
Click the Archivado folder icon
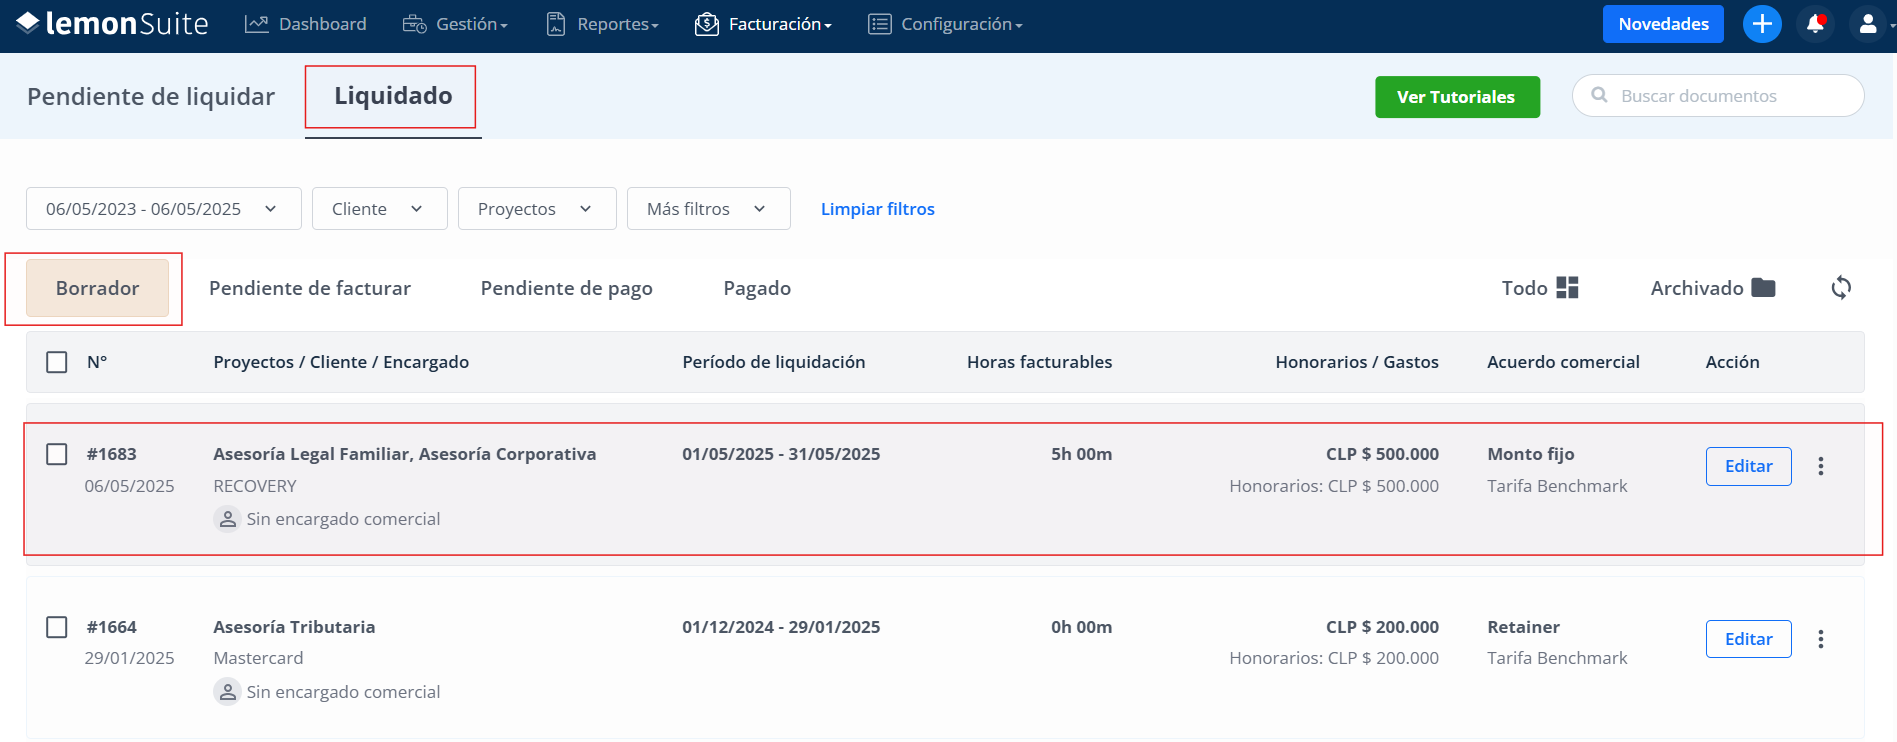1764,288
